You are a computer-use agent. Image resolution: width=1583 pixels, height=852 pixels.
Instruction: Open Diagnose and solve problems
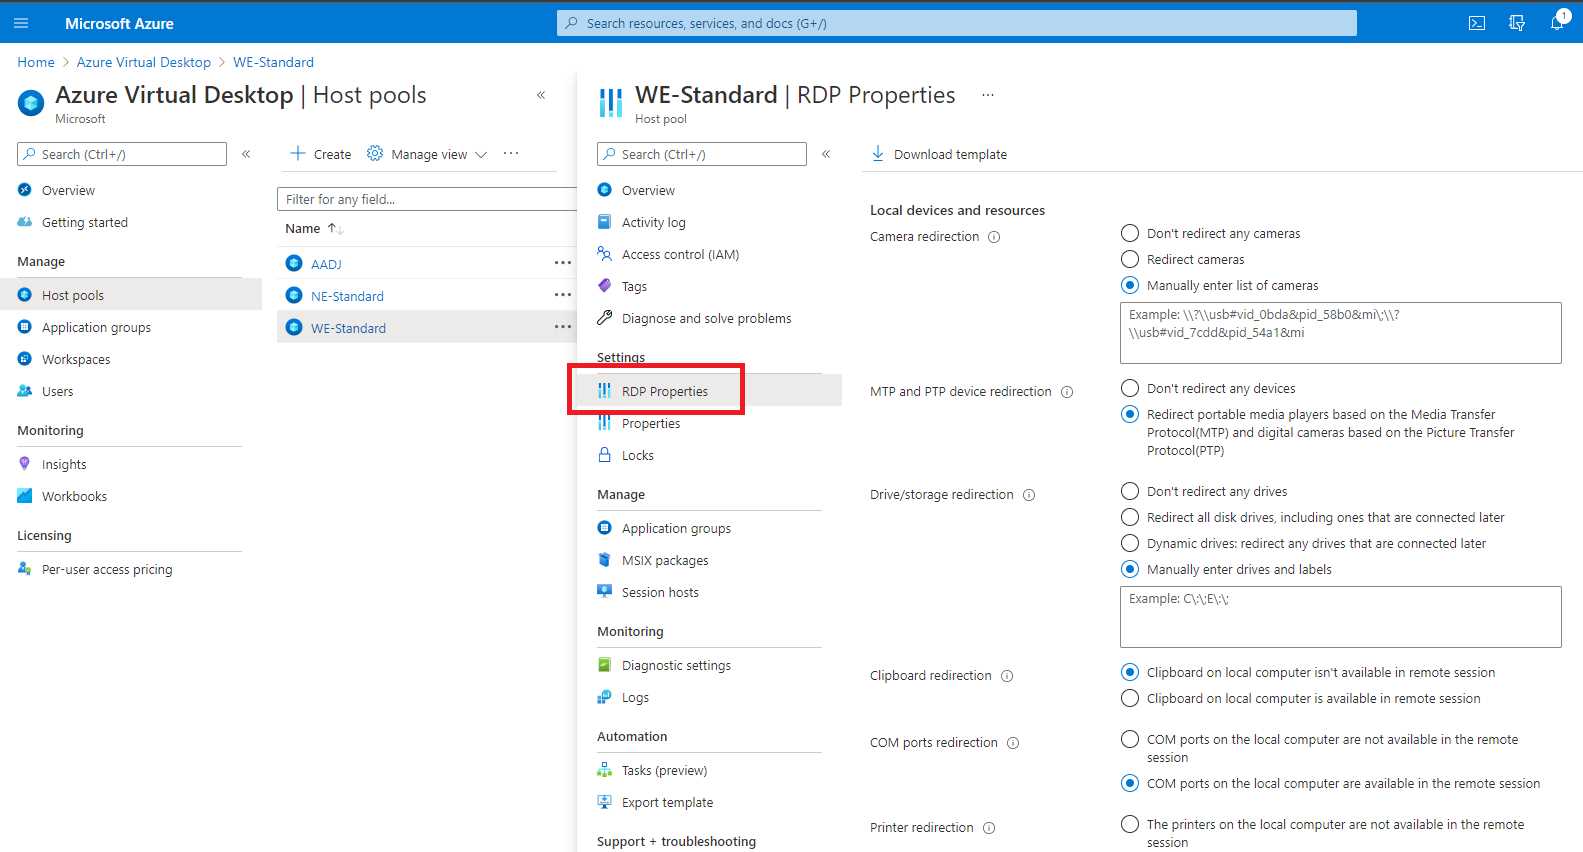(706, 318)
